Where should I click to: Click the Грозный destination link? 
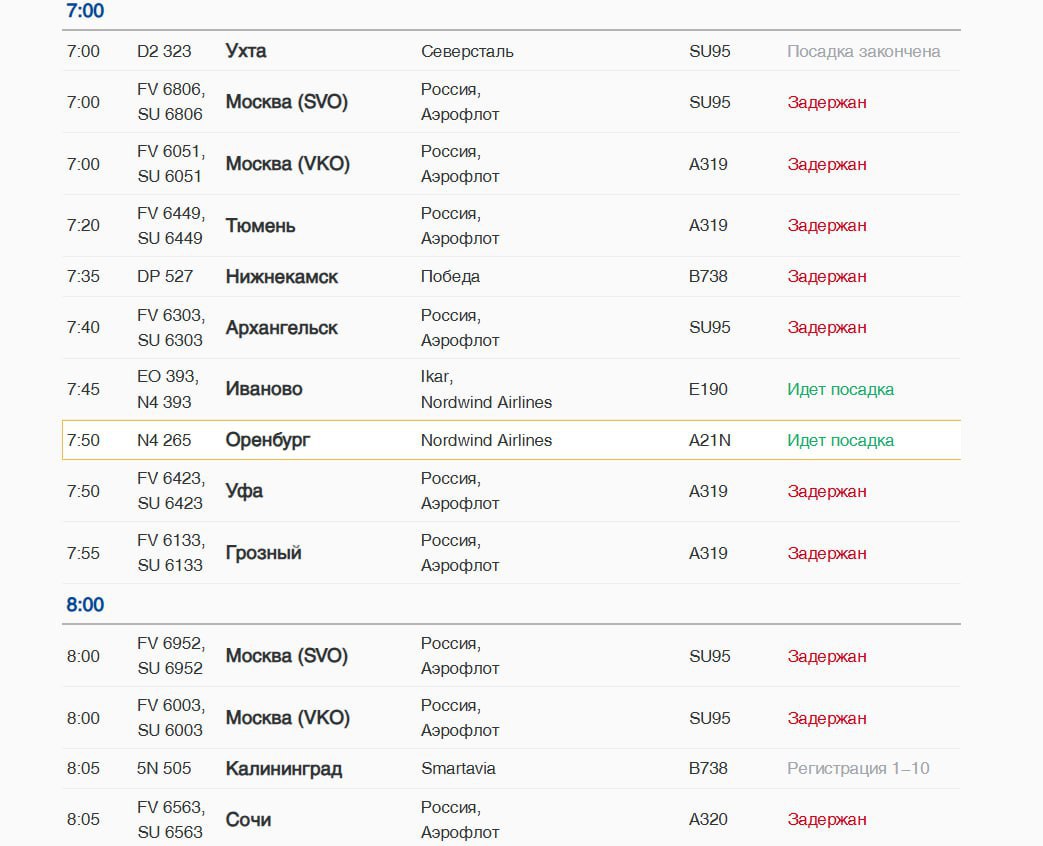click(264, 553)
